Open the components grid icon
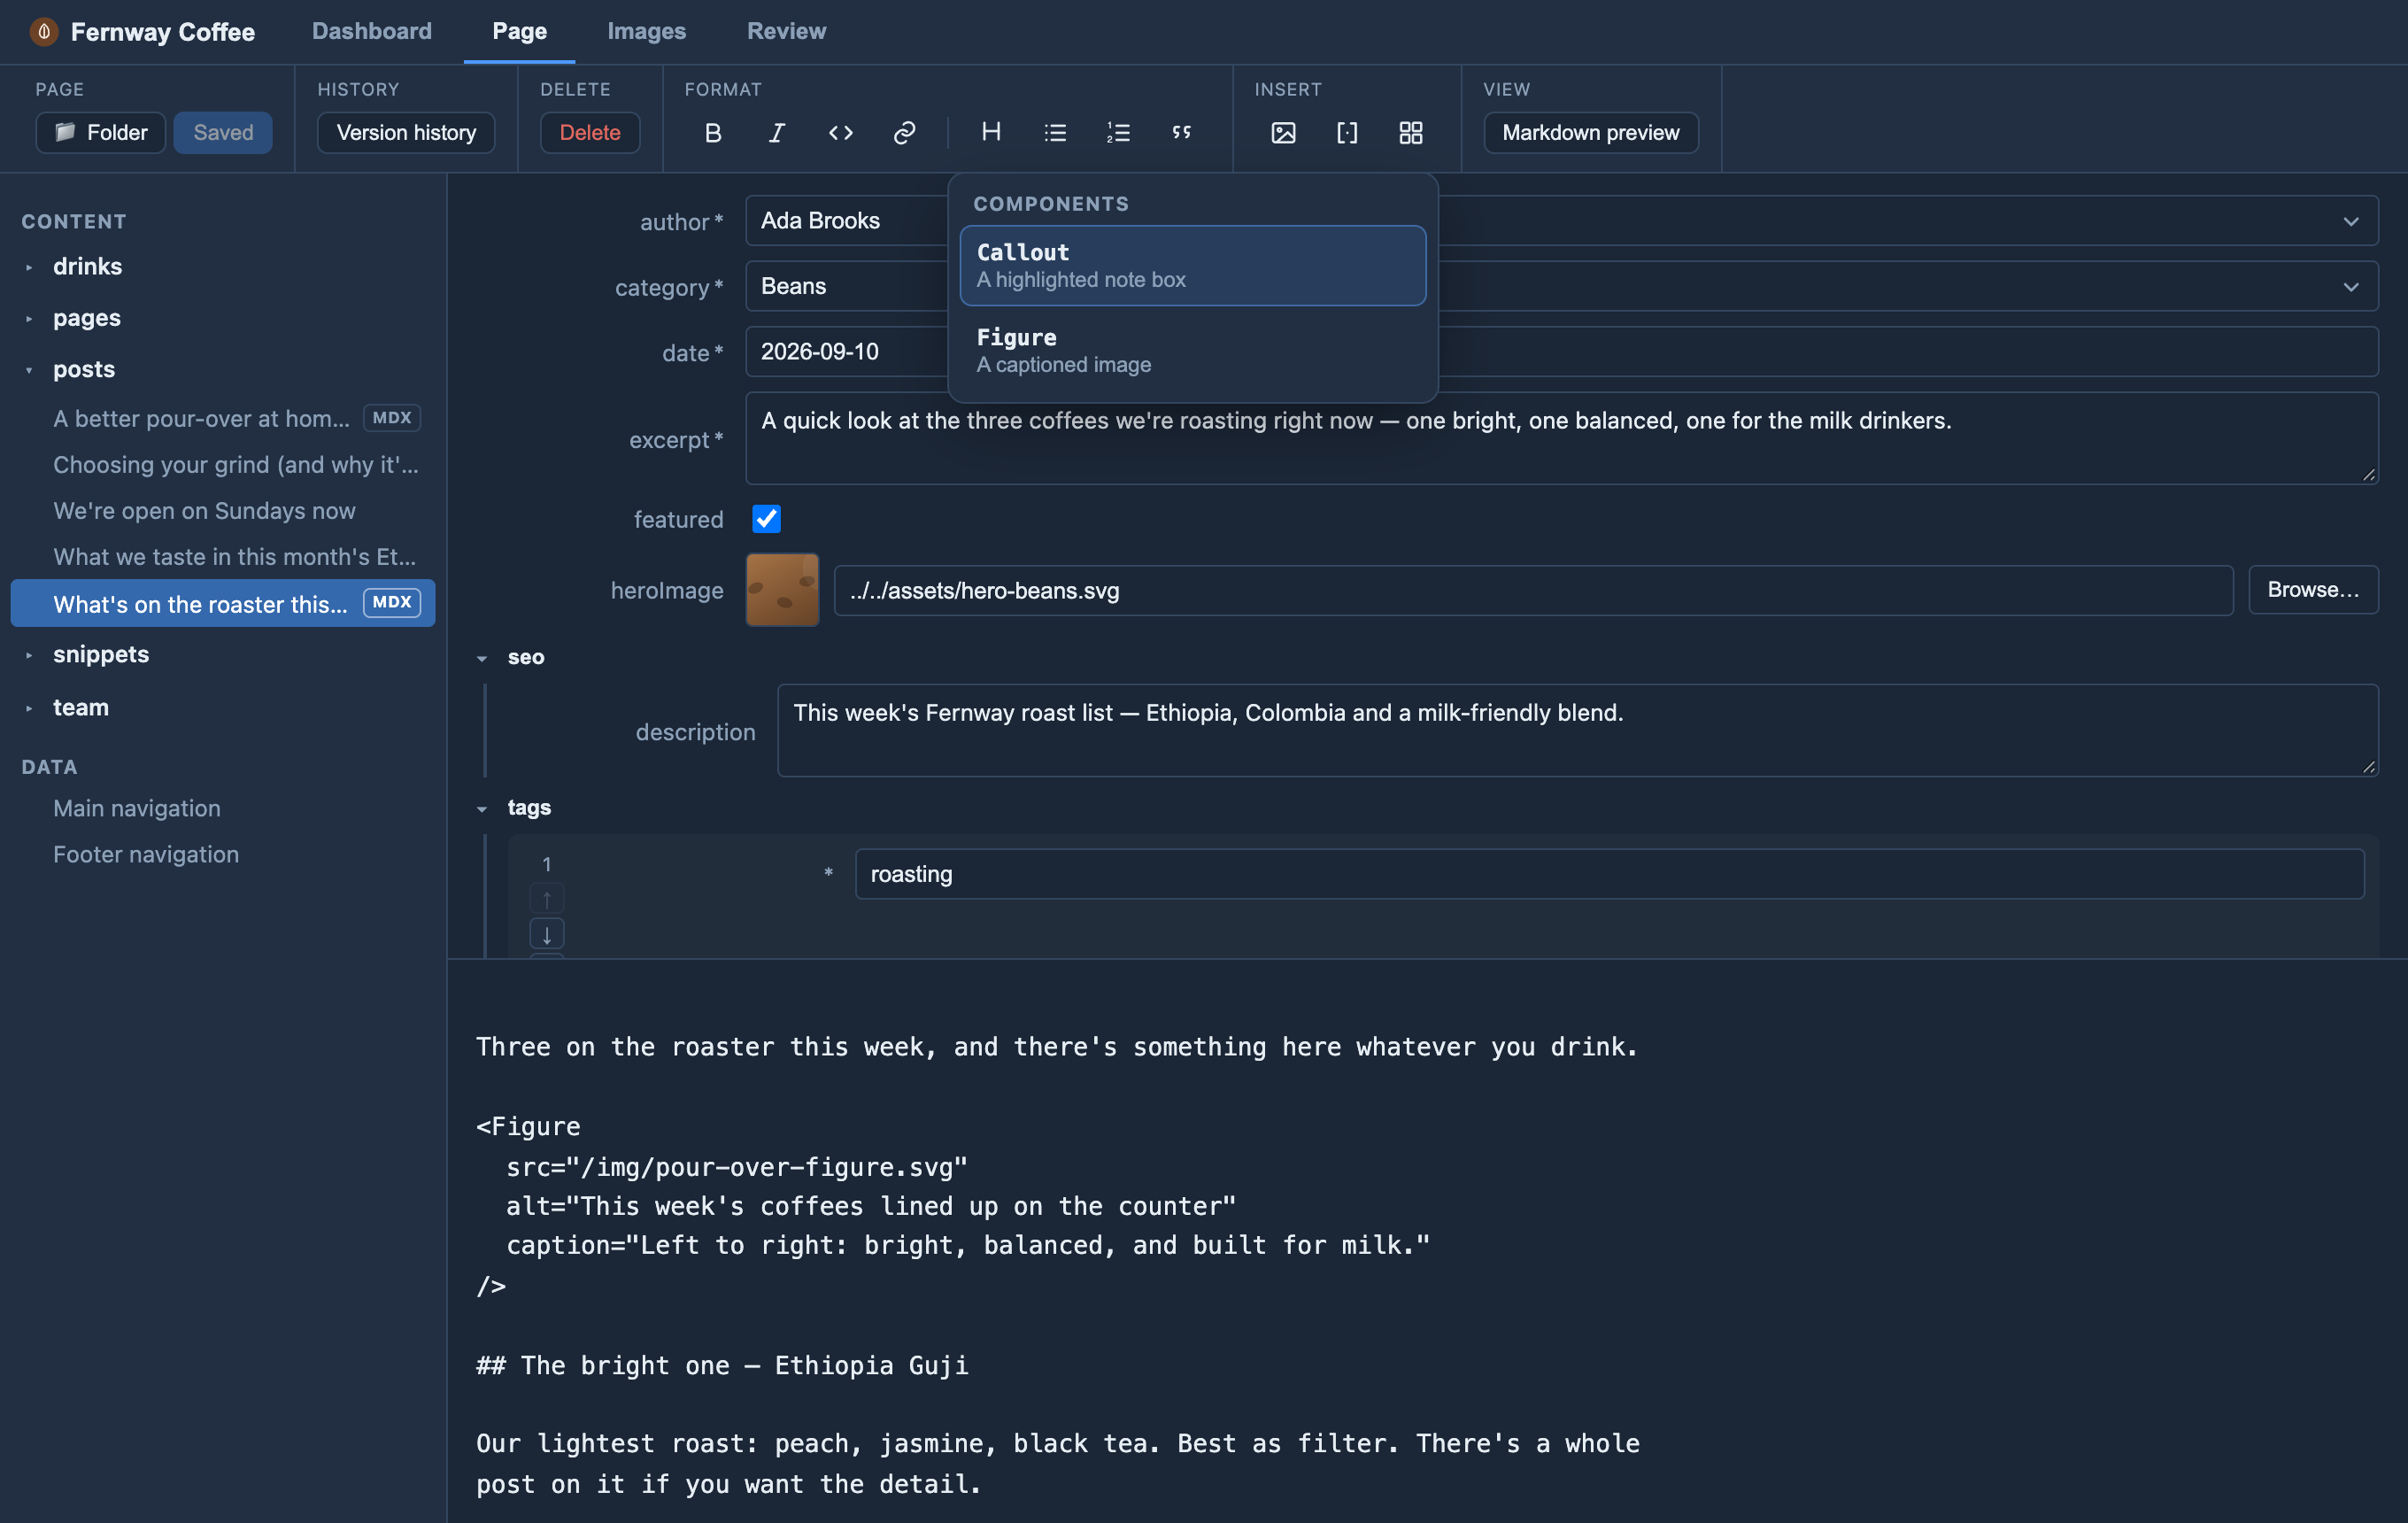The width and height of the screenshot is (2408, 1523). 1411,132
